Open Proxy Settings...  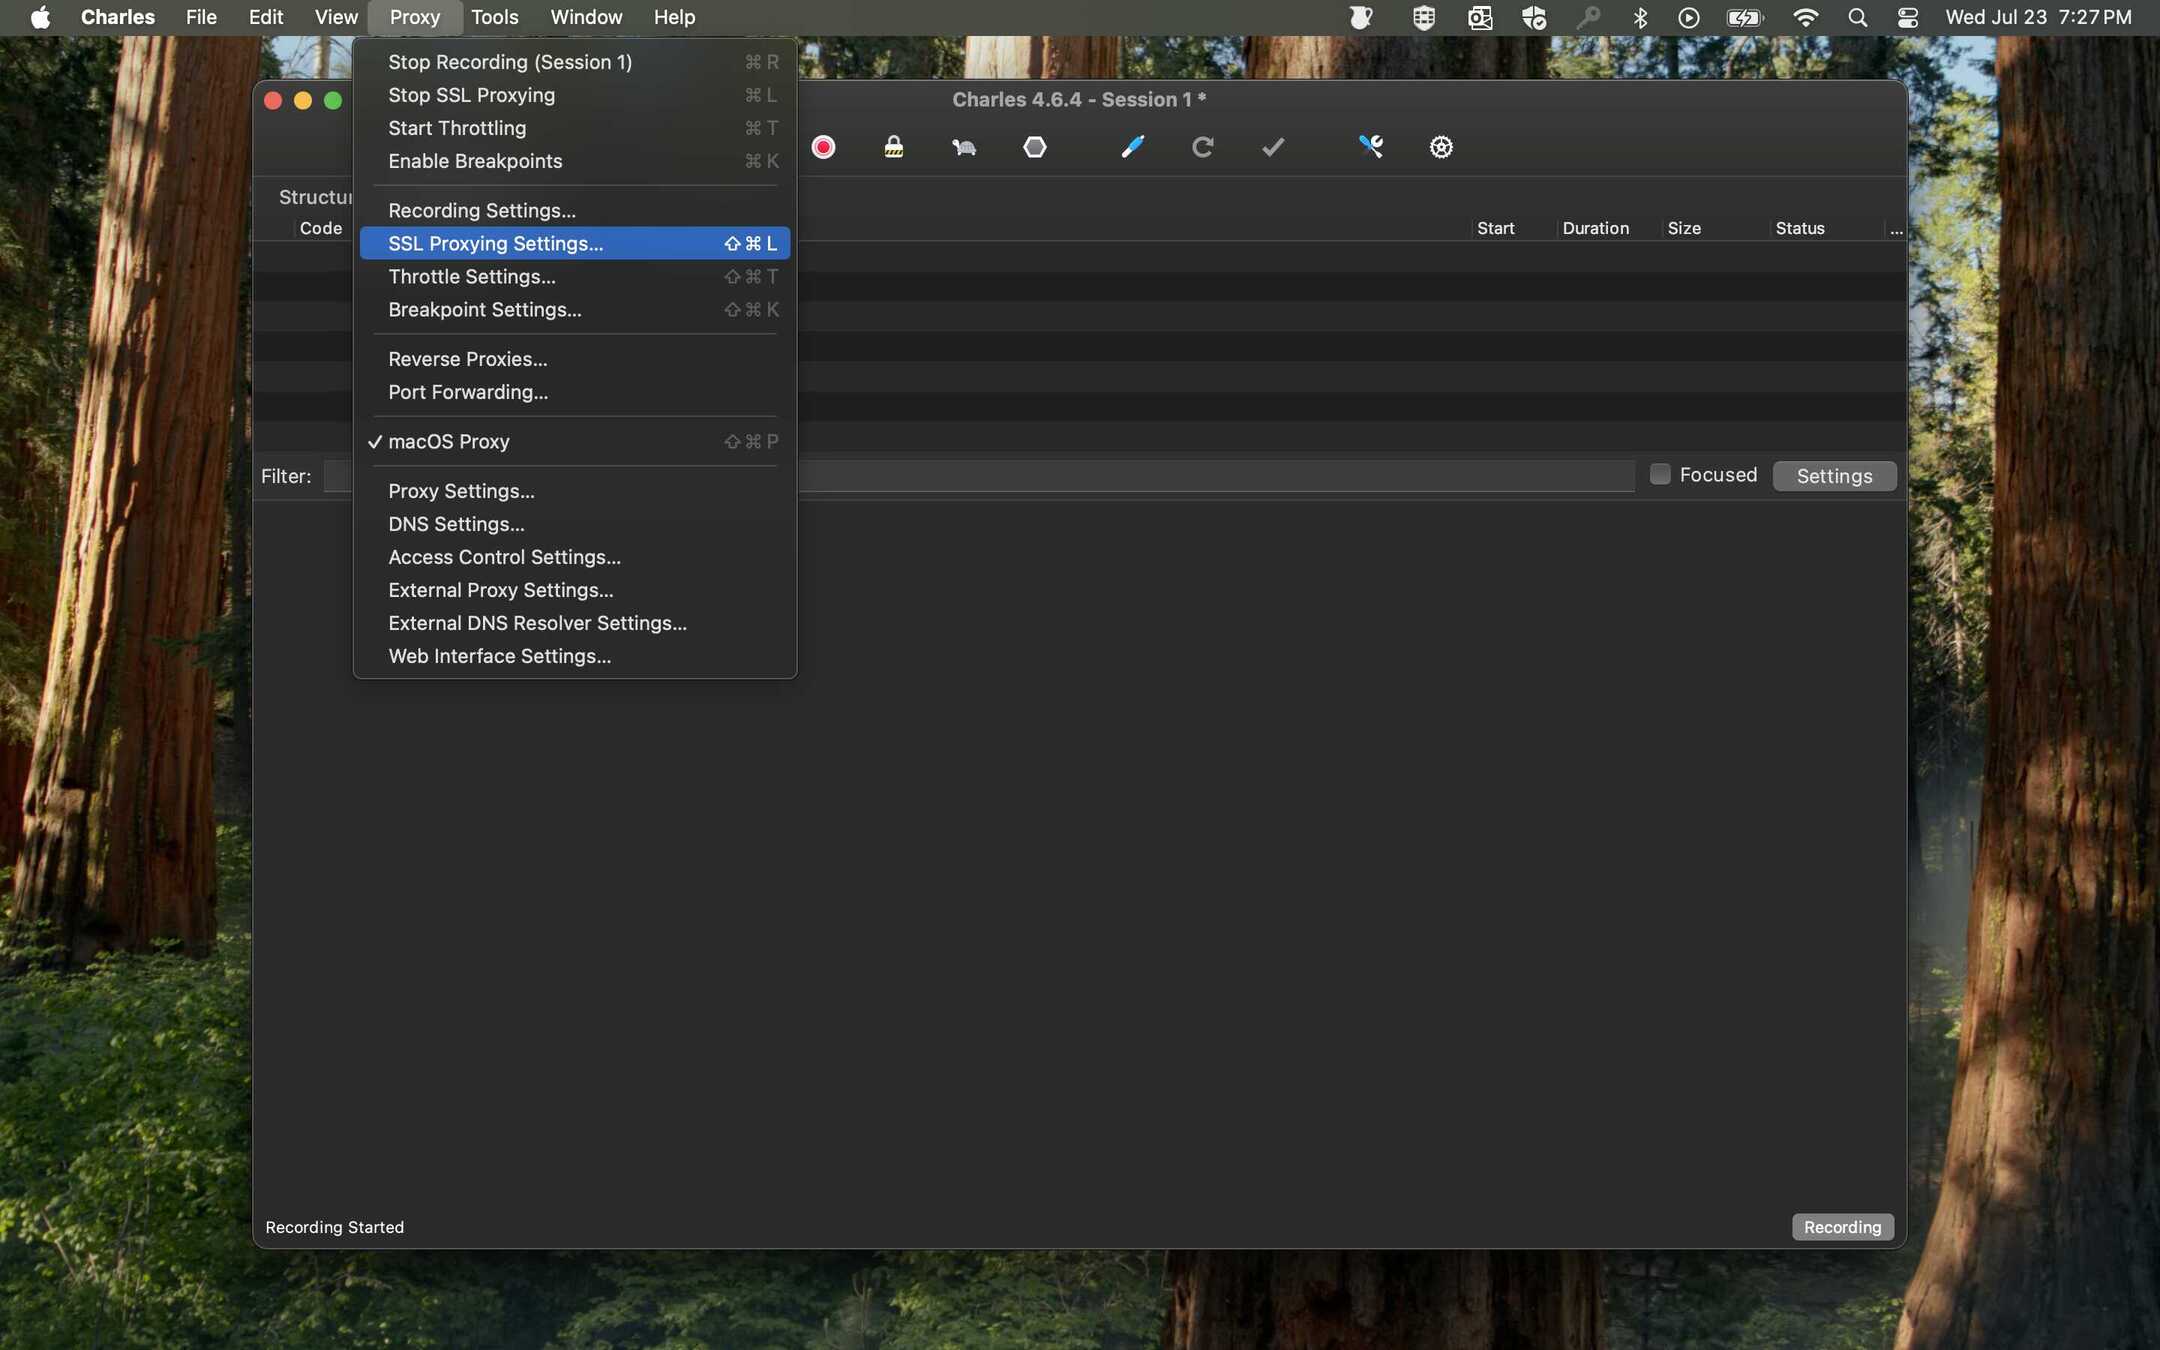tap(575, 491)
